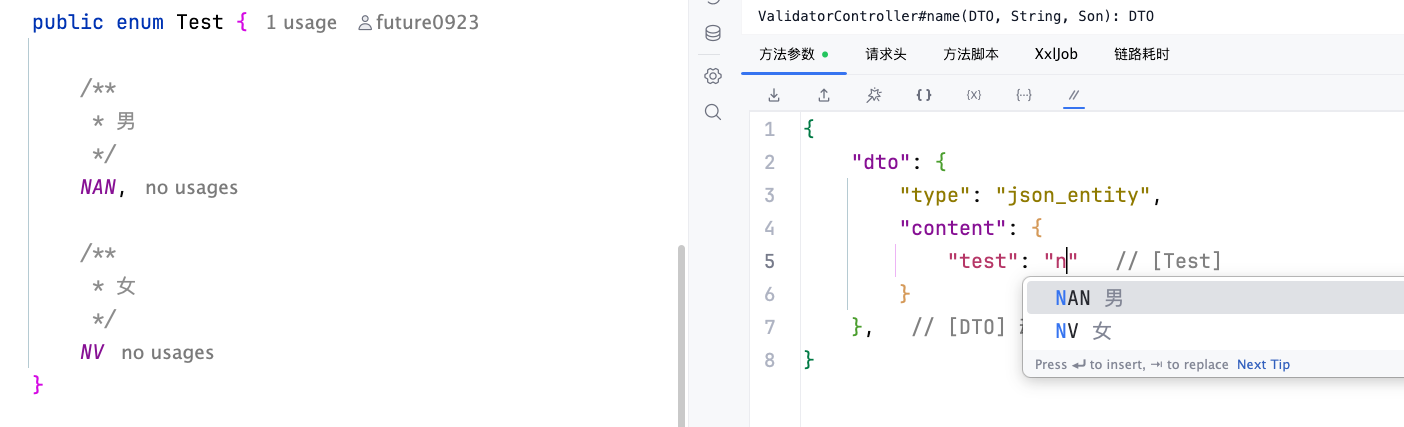
Task: Click 'no usages' hint beside NV
Action: [x=168, y=352]
